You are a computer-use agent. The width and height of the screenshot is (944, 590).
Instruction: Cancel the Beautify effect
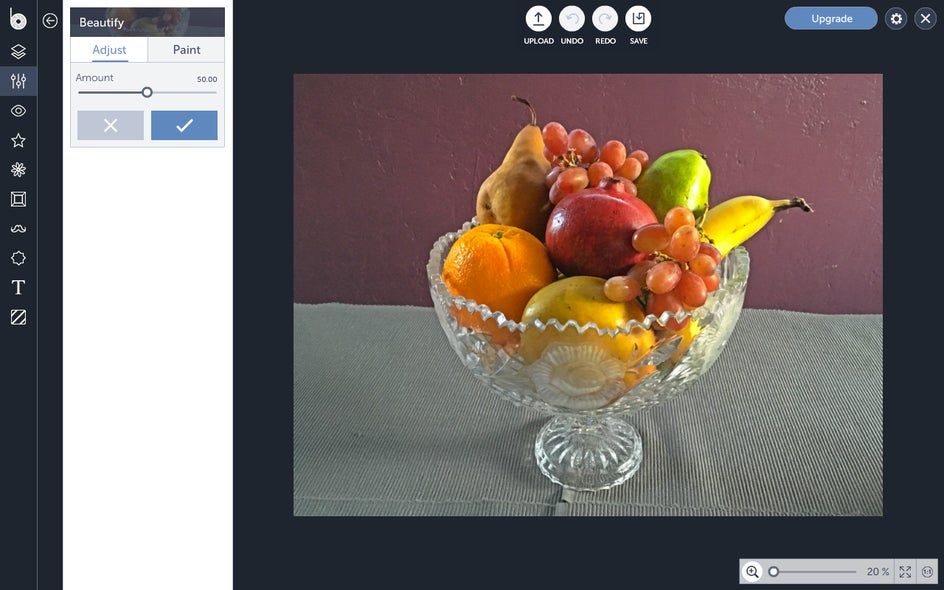[110, 125]
